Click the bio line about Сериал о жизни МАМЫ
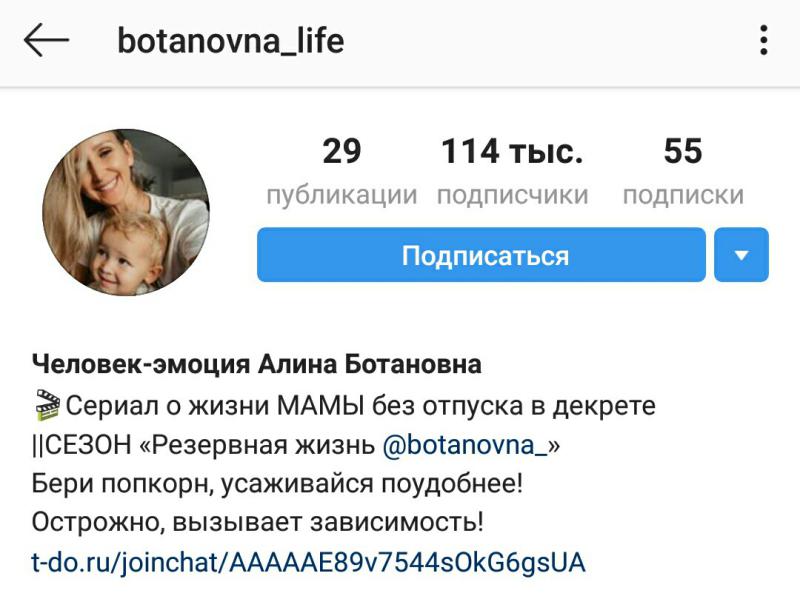Image resolution: width=800 pixels, height=596 pixels. pos(344,406)
